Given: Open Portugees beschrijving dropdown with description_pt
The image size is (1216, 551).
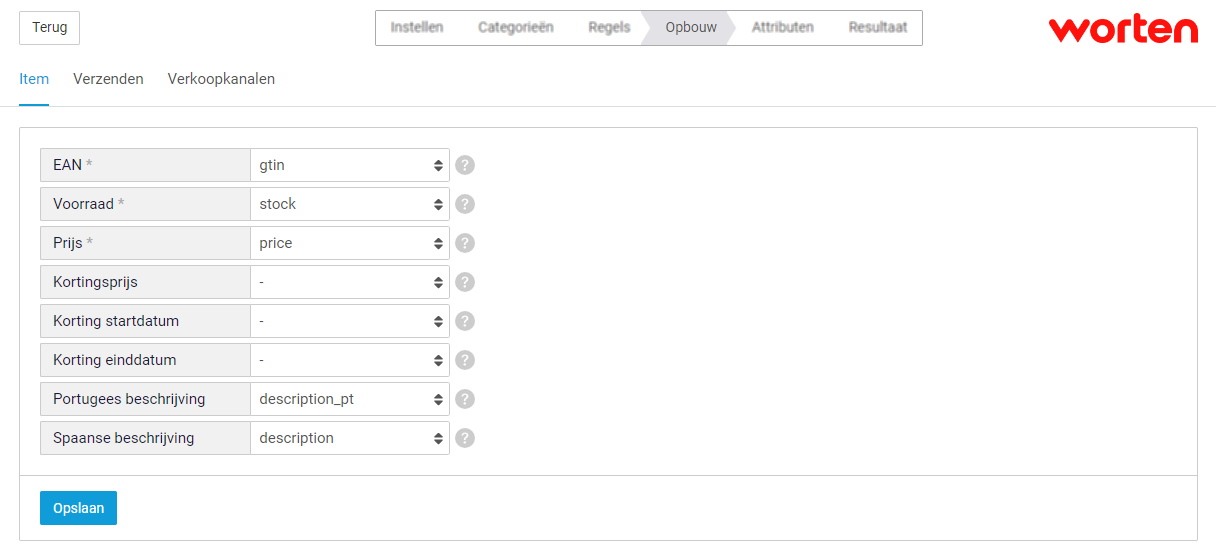Looking at the screenshot, I should (350, 399).
